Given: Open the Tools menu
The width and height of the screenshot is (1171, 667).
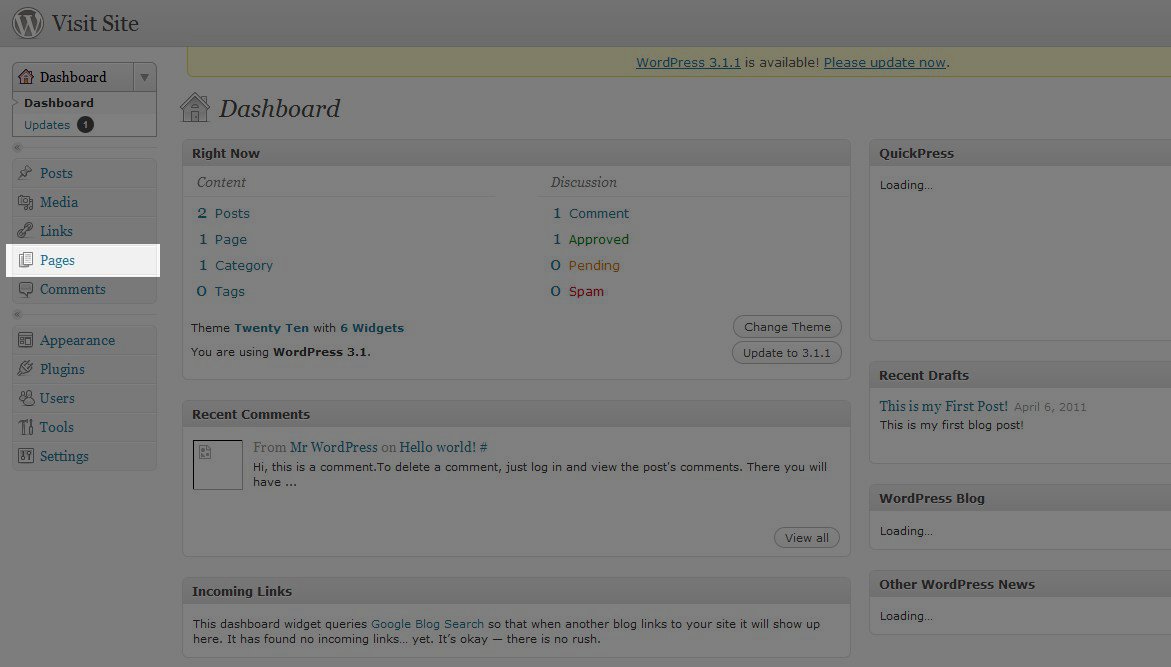Looking at the screenshot, I should (x=56, y=427).
